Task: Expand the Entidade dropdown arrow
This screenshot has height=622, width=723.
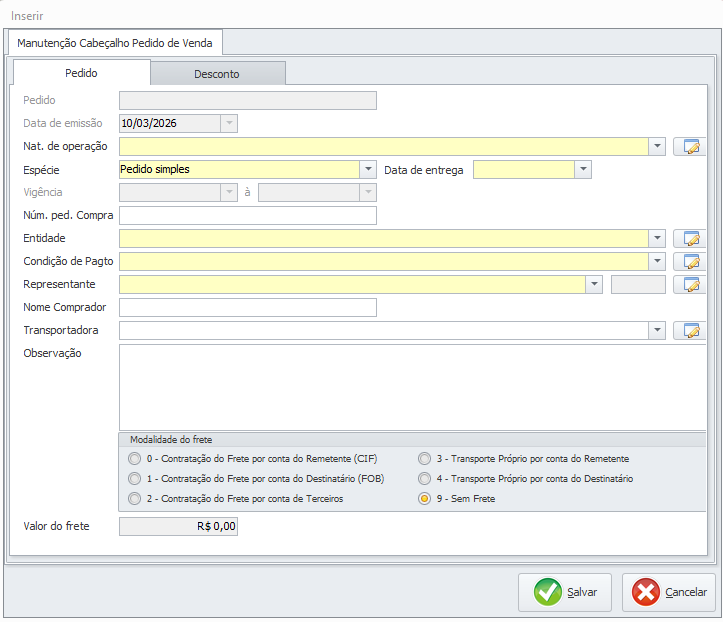Action: click(657, 239)
